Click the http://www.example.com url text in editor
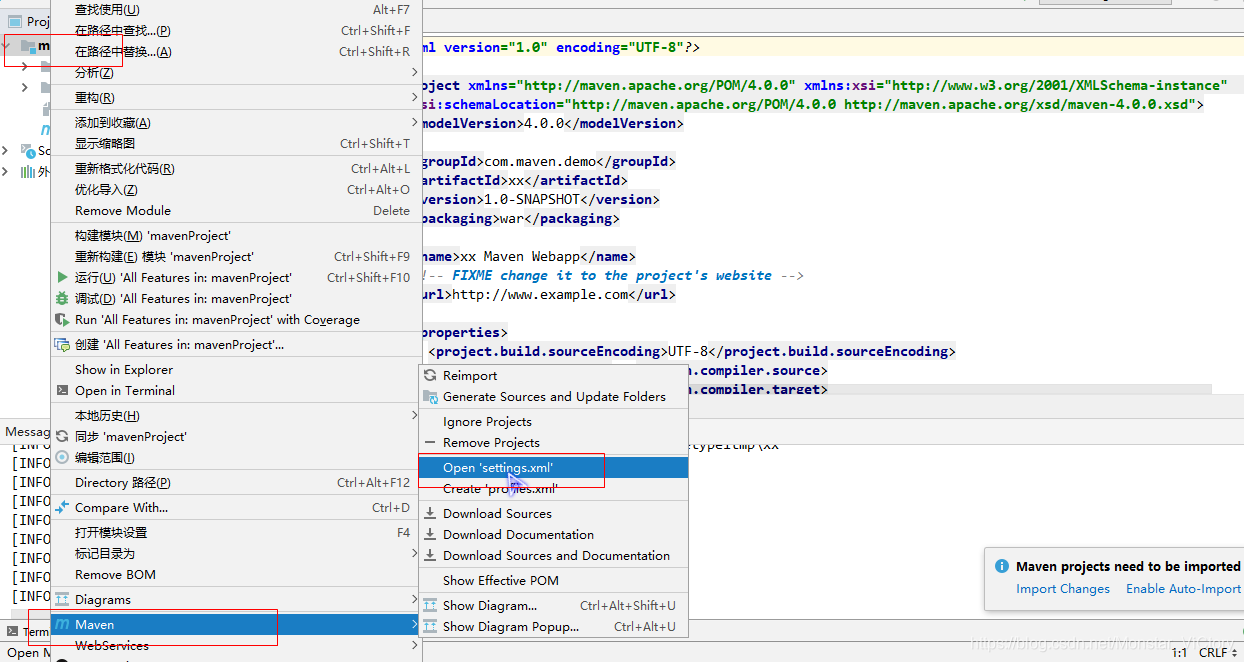This screenshot has width=1244, height=662. (540, 294)
